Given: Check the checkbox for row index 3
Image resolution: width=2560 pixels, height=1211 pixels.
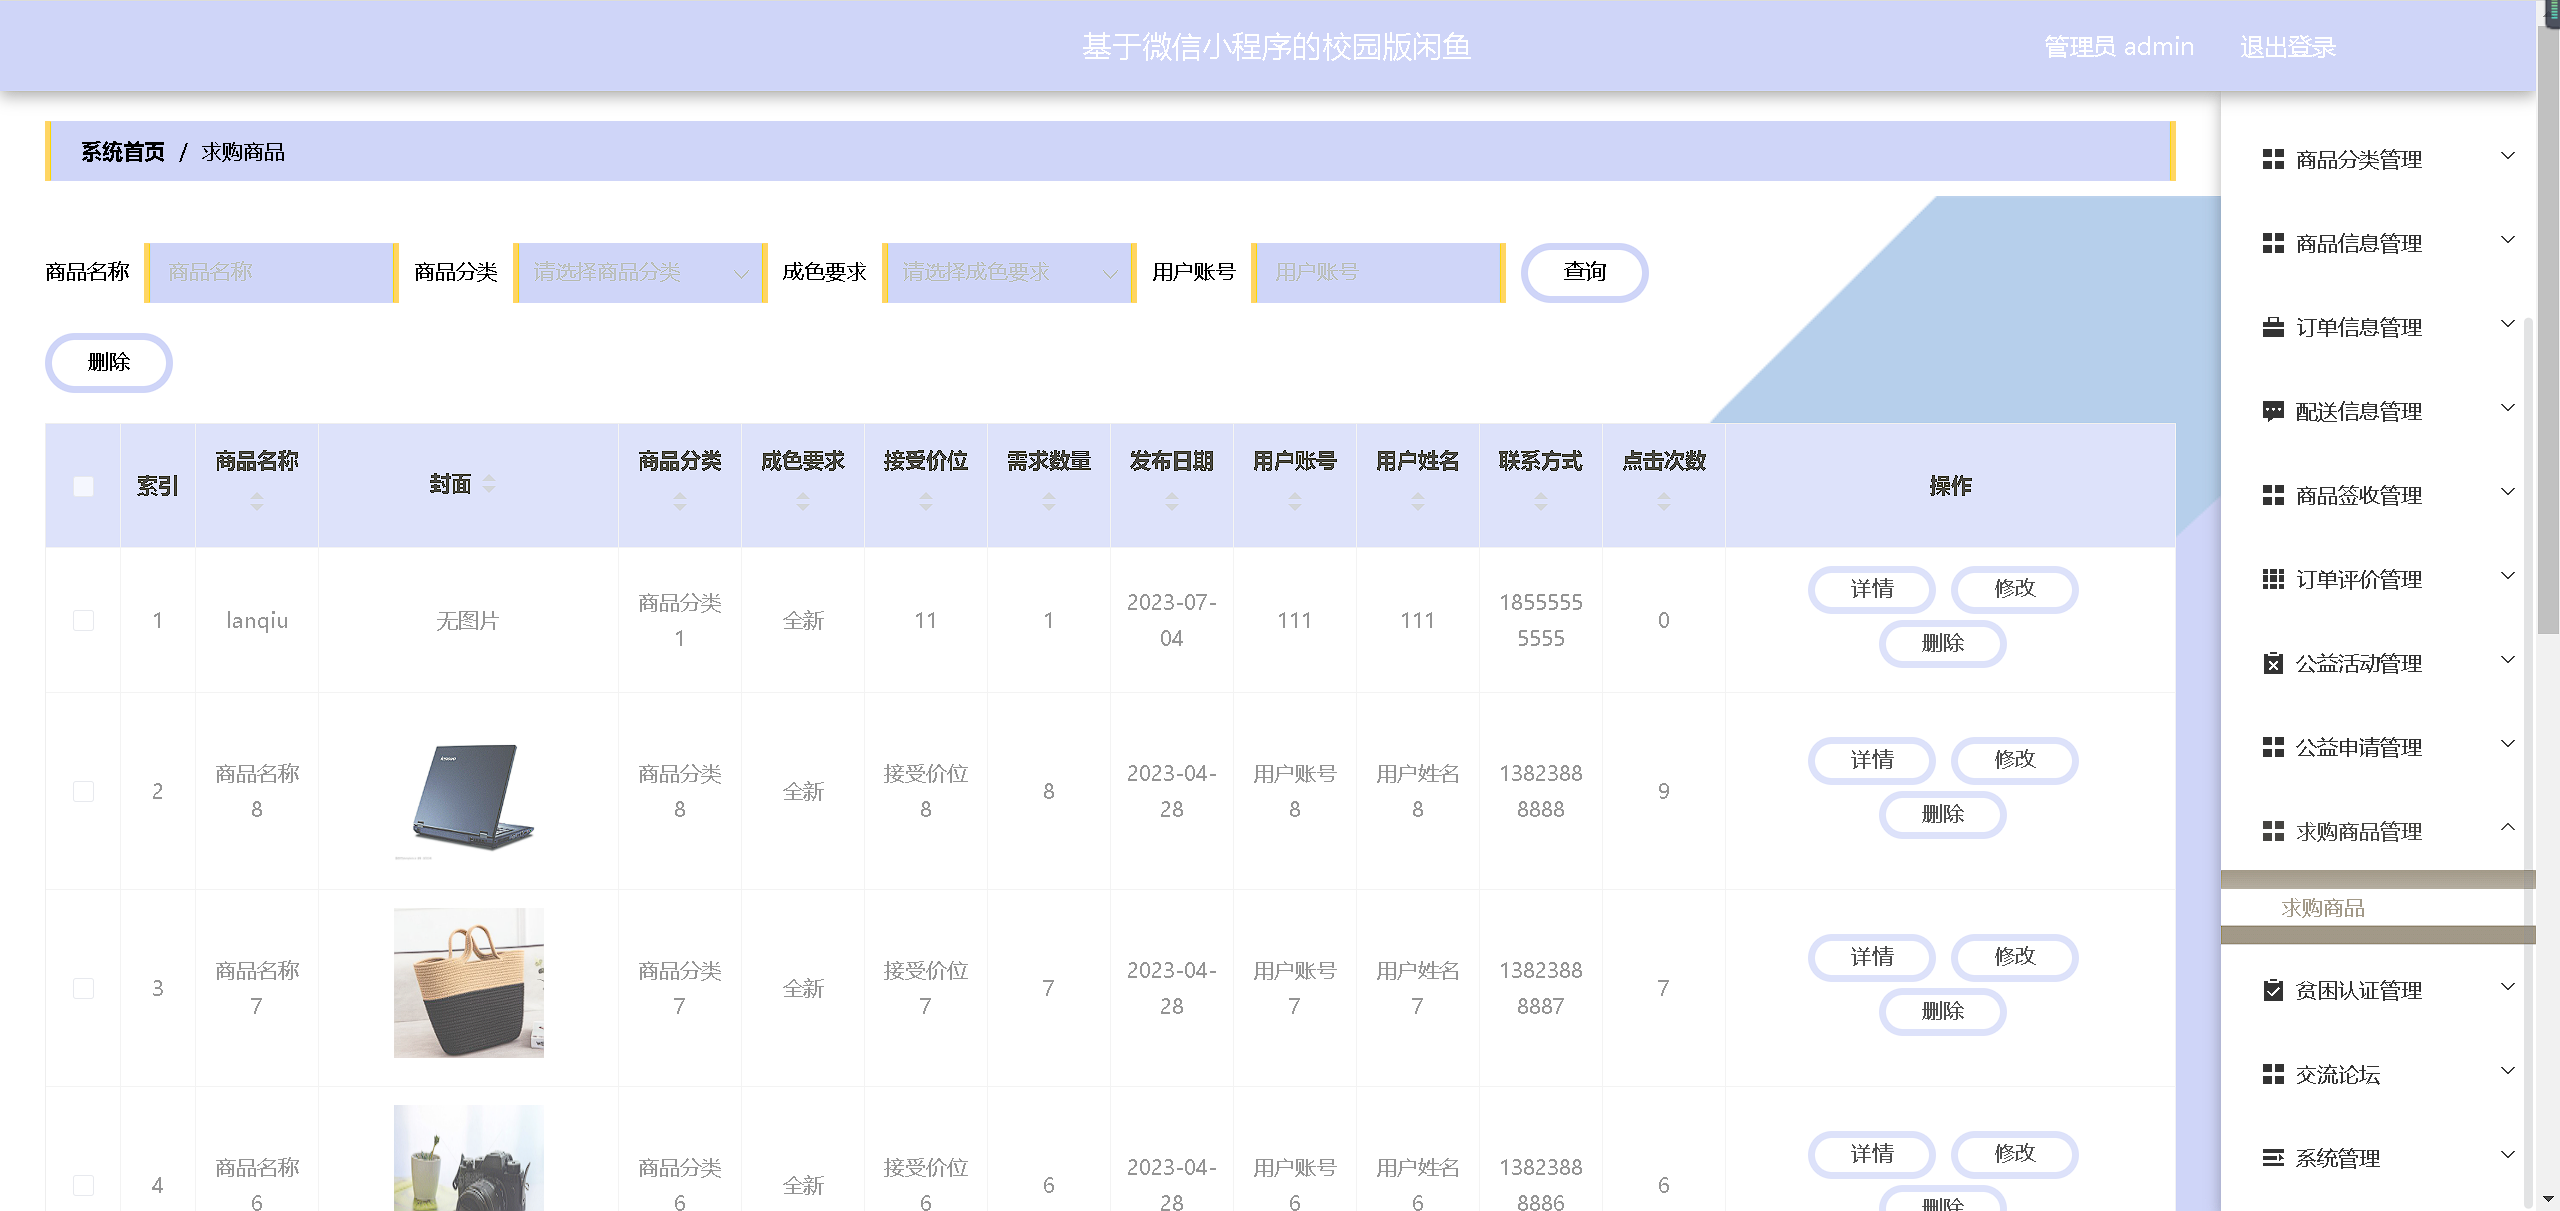Looking at the screenshot, I should tap(84, 988).
